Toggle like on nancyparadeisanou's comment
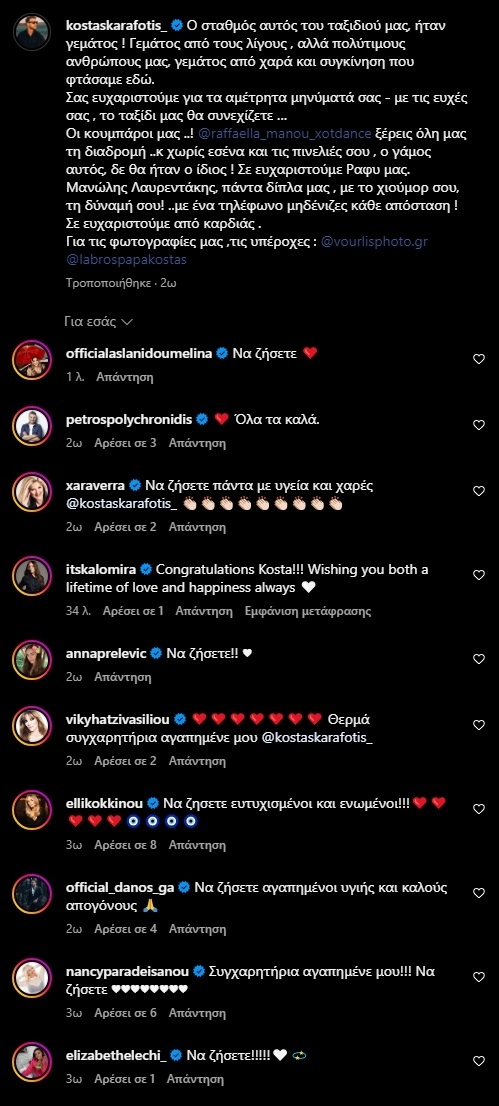Screen dimensions: 499x1106 [479, 977]
